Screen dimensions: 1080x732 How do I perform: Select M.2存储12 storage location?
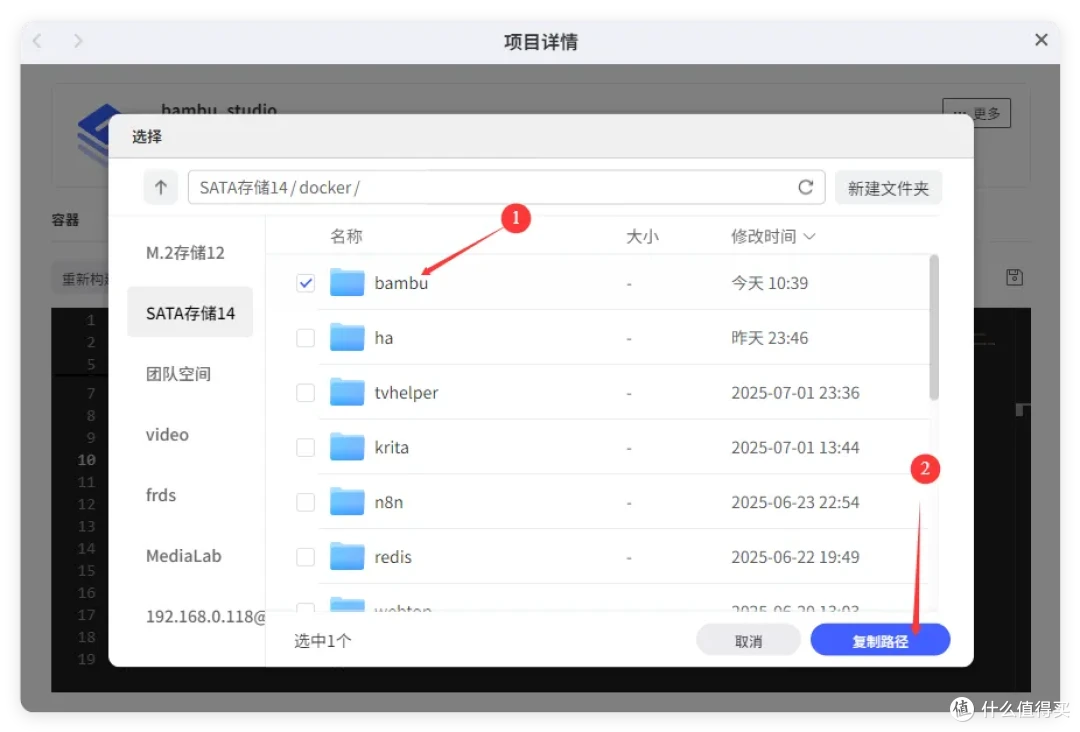[185, 253]
